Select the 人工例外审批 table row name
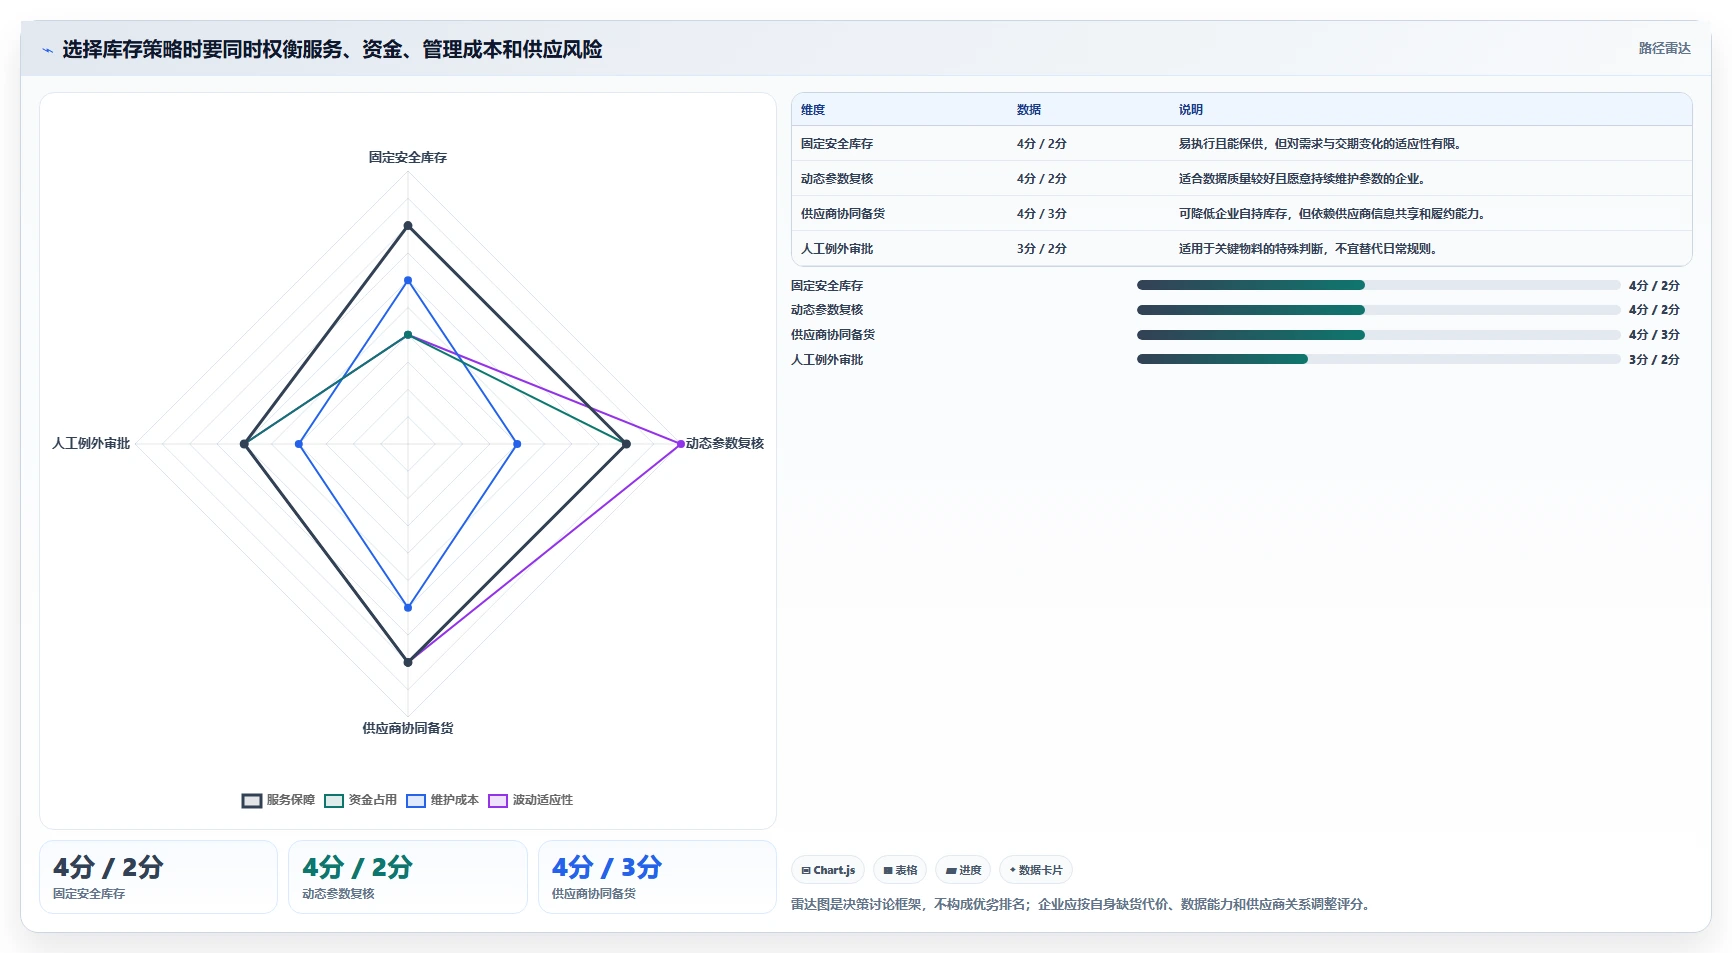Viewport: 1732px width, 953px height. 837,249
